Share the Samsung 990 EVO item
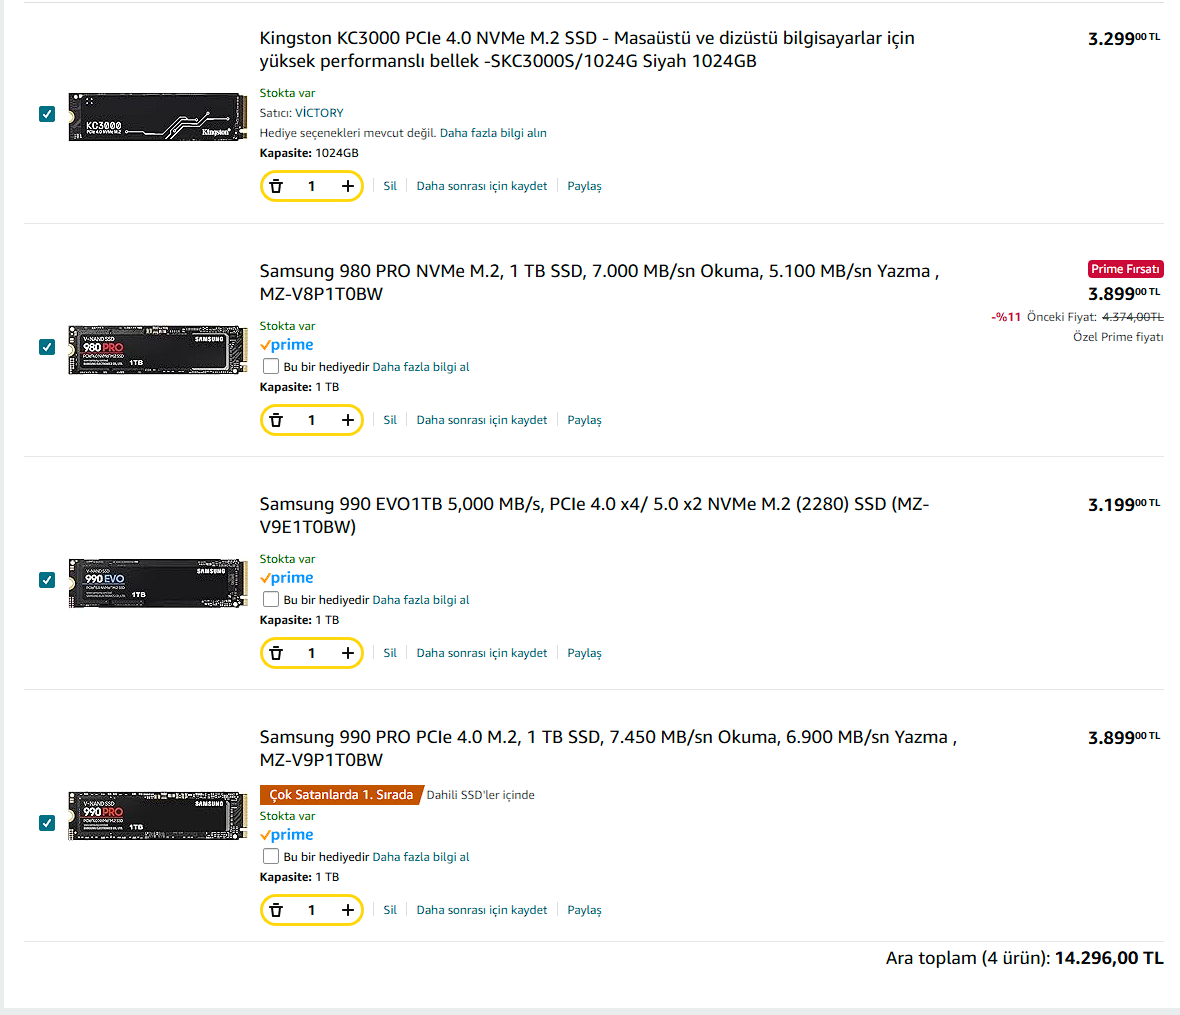This screenshot has width=1180, height=1015. (x=584, y=653)
